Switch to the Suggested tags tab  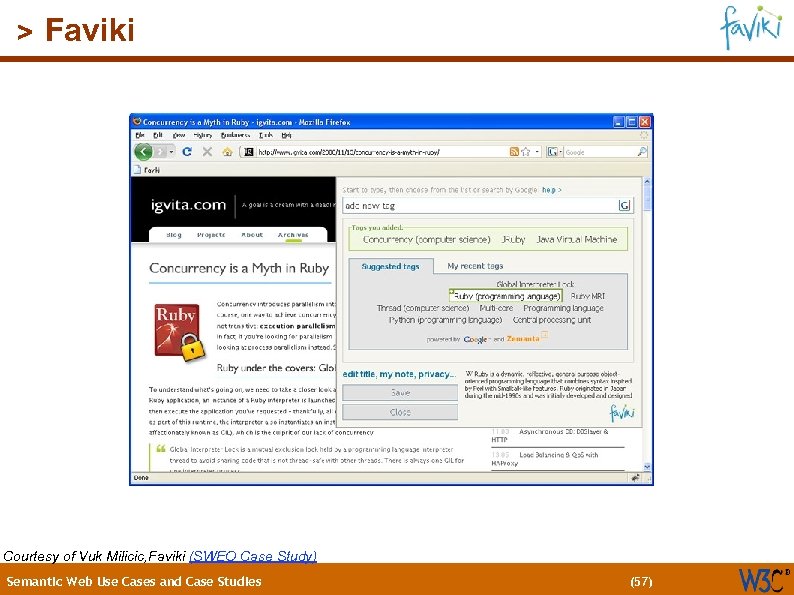(x=390, y=266)
